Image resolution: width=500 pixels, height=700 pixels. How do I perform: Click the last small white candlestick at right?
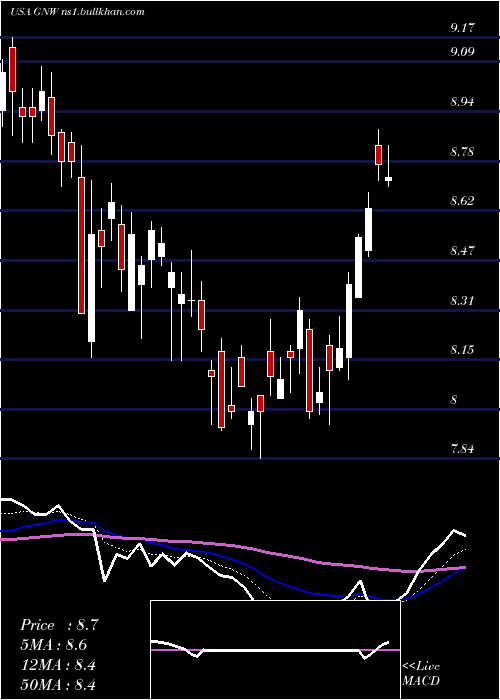pyautogui.click(x=388, y=179)
